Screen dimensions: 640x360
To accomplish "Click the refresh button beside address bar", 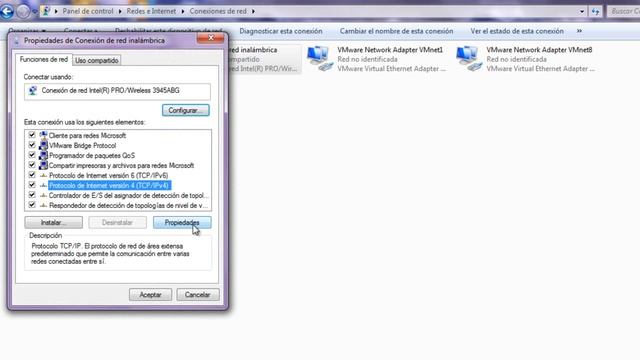I will coord(596,11).
